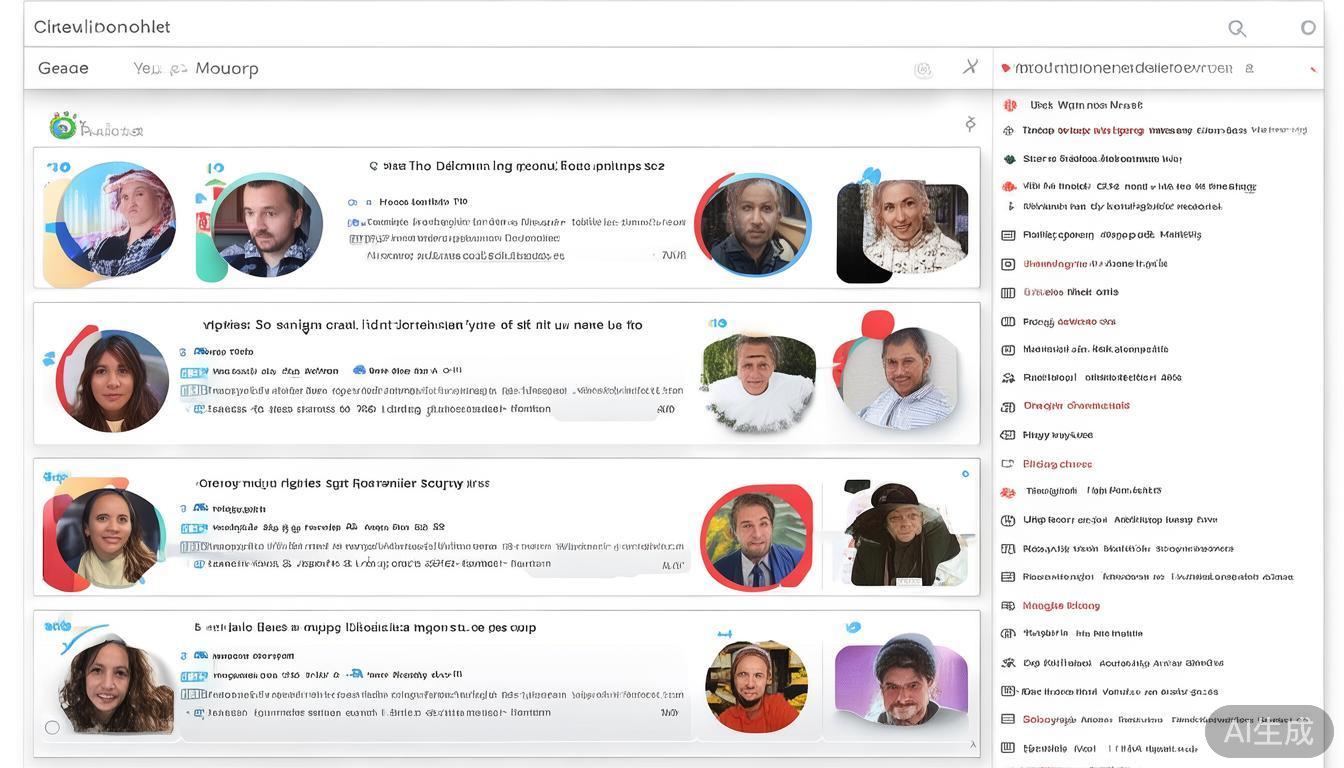This screenshot has width=1344, height=768.
Task: Click the small icon at feed header right edge
Action: pyautogui.click(x=969, y=123)
